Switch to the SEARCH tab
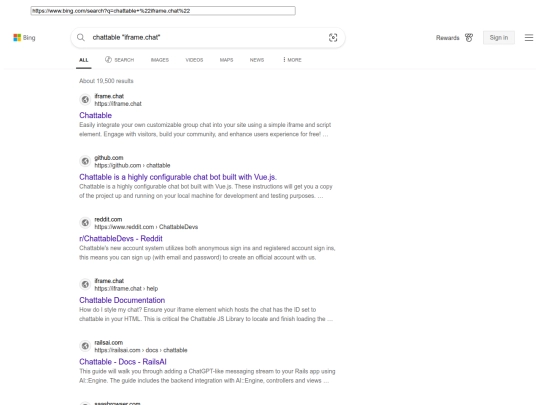This screenshot has height=405, width=540. [x=120, y=60]
